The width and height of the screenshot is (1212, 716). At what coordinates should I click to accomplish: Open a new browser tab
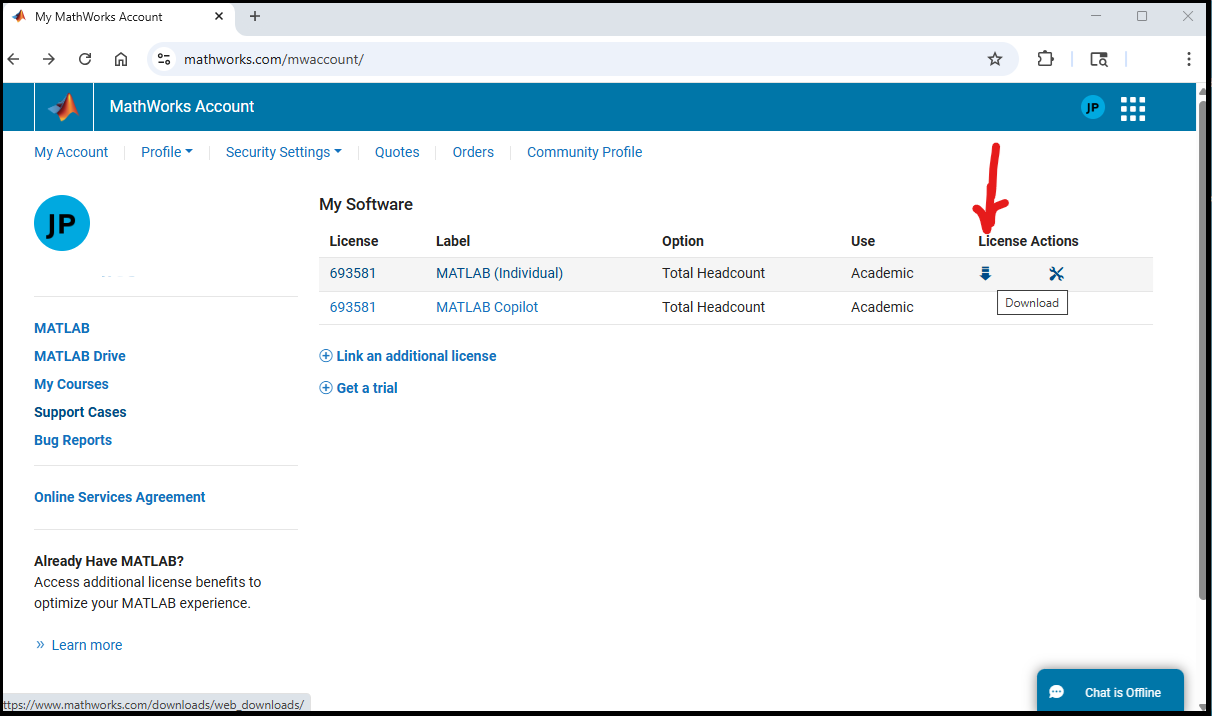255,16
